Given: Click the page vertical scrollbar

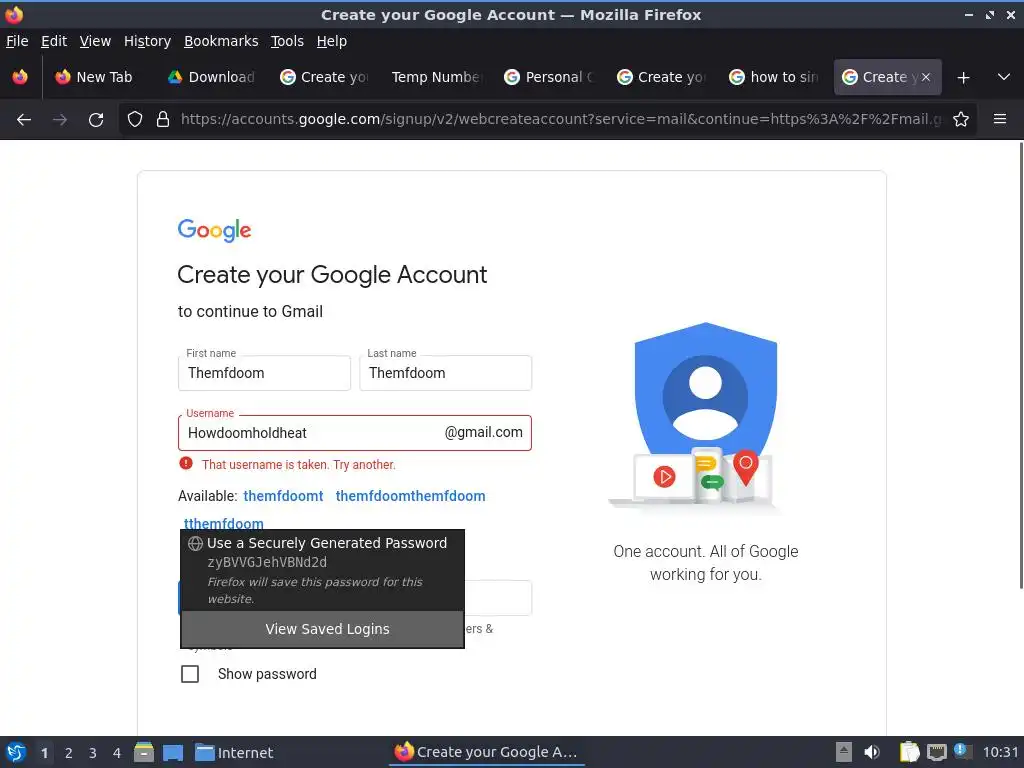Looking at the screenshot, I should [x=1020, y=366].
